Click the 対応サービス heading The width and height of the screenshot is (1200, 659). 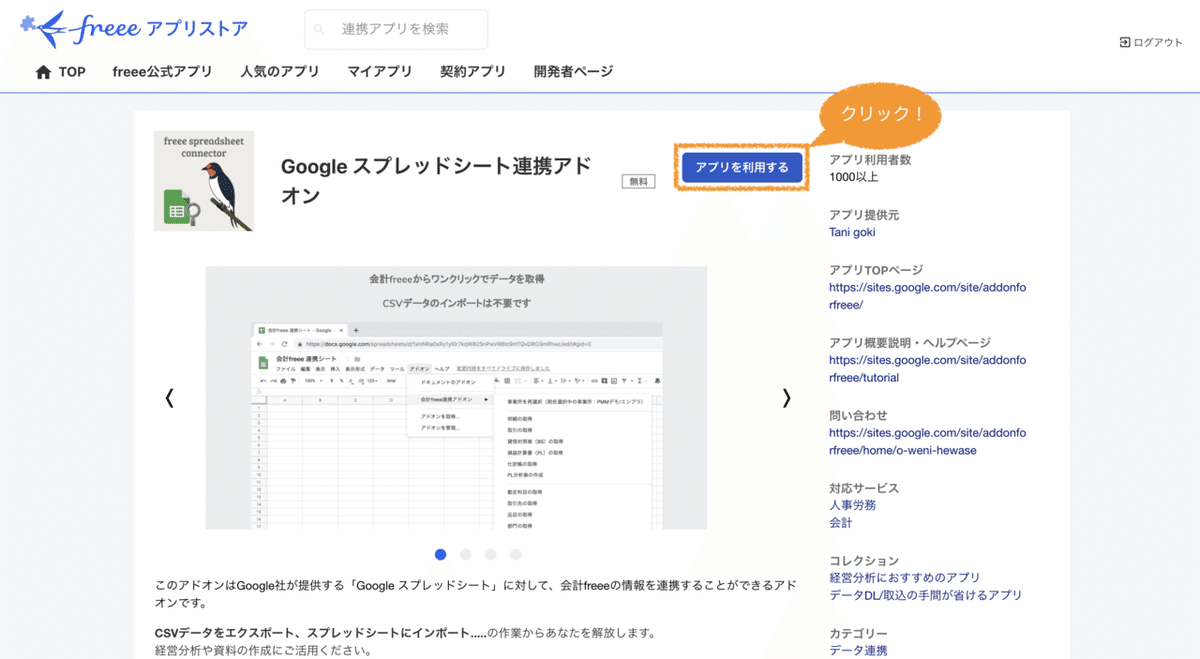(864, 488)
